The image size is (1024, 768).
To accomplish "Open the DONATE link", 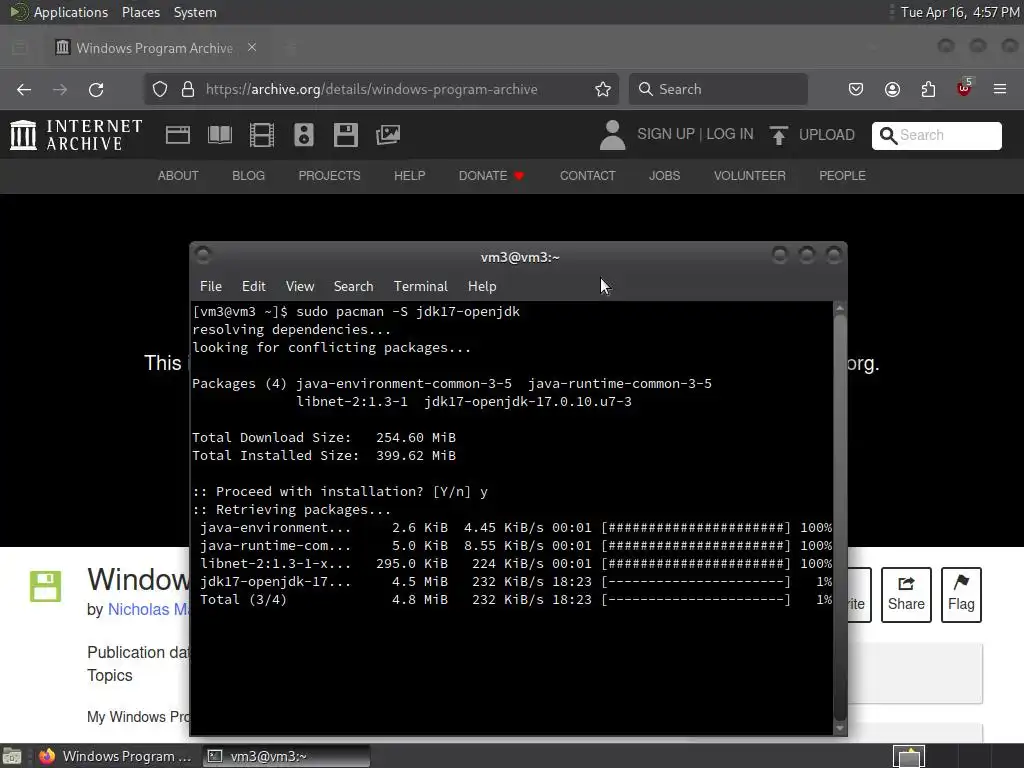I will pyautogui.click(x=491, y=176).
